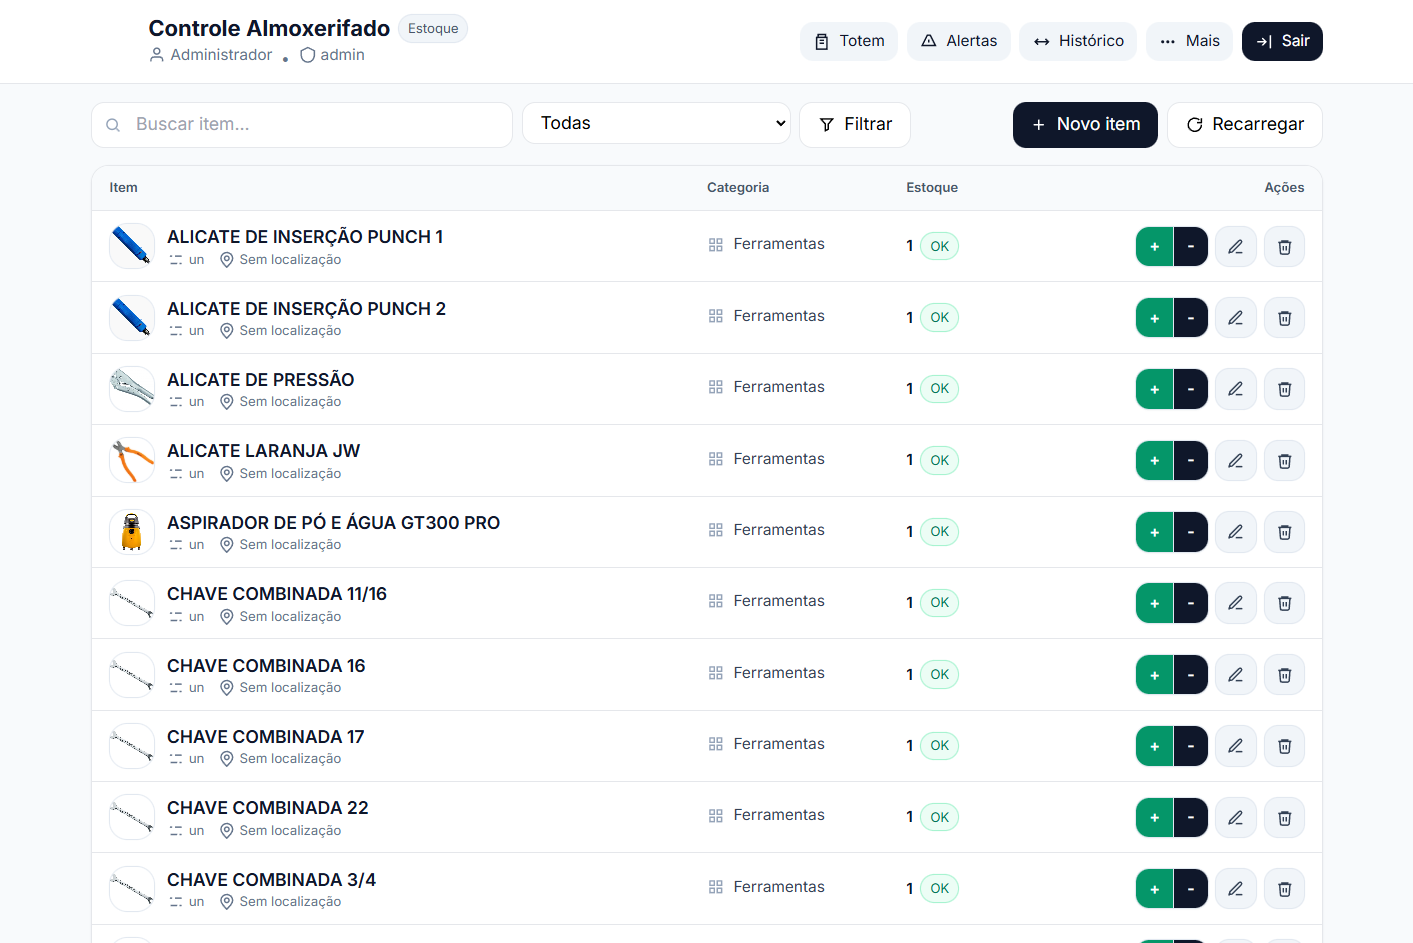Screen dimensions: 1413x943
Task: Delete CHAVE COMBINADA 11/16 from the list
Action: [x=1284, y=603]
